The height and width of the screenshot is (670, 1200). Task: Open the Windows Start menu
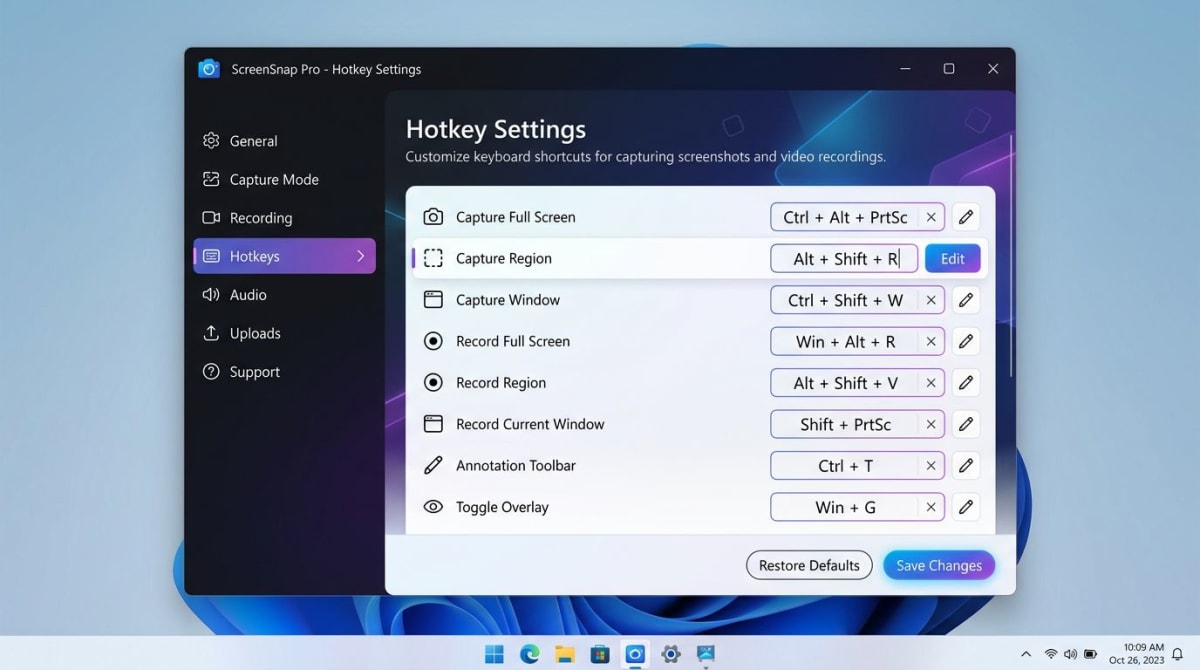tap(494, 654)
